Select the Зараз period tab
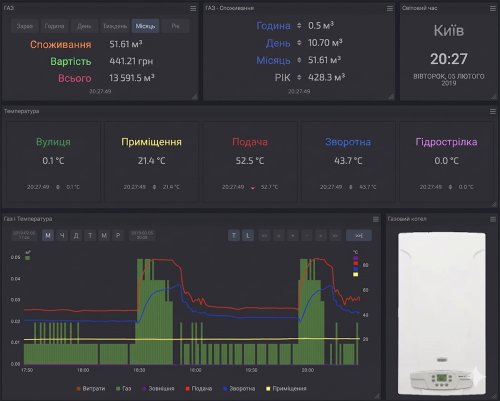500x401 pixels. tap(25, 26)
